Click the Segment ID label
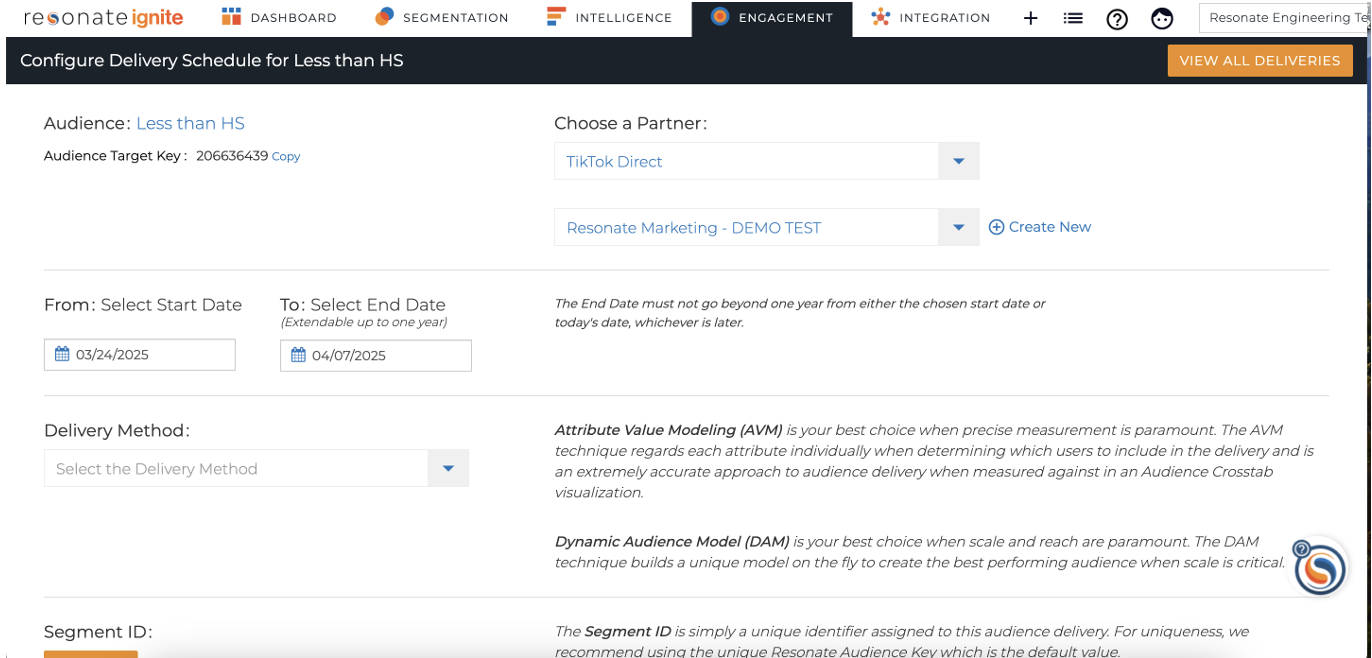This screenshot has height=658, width=1372. pos(98,632)
